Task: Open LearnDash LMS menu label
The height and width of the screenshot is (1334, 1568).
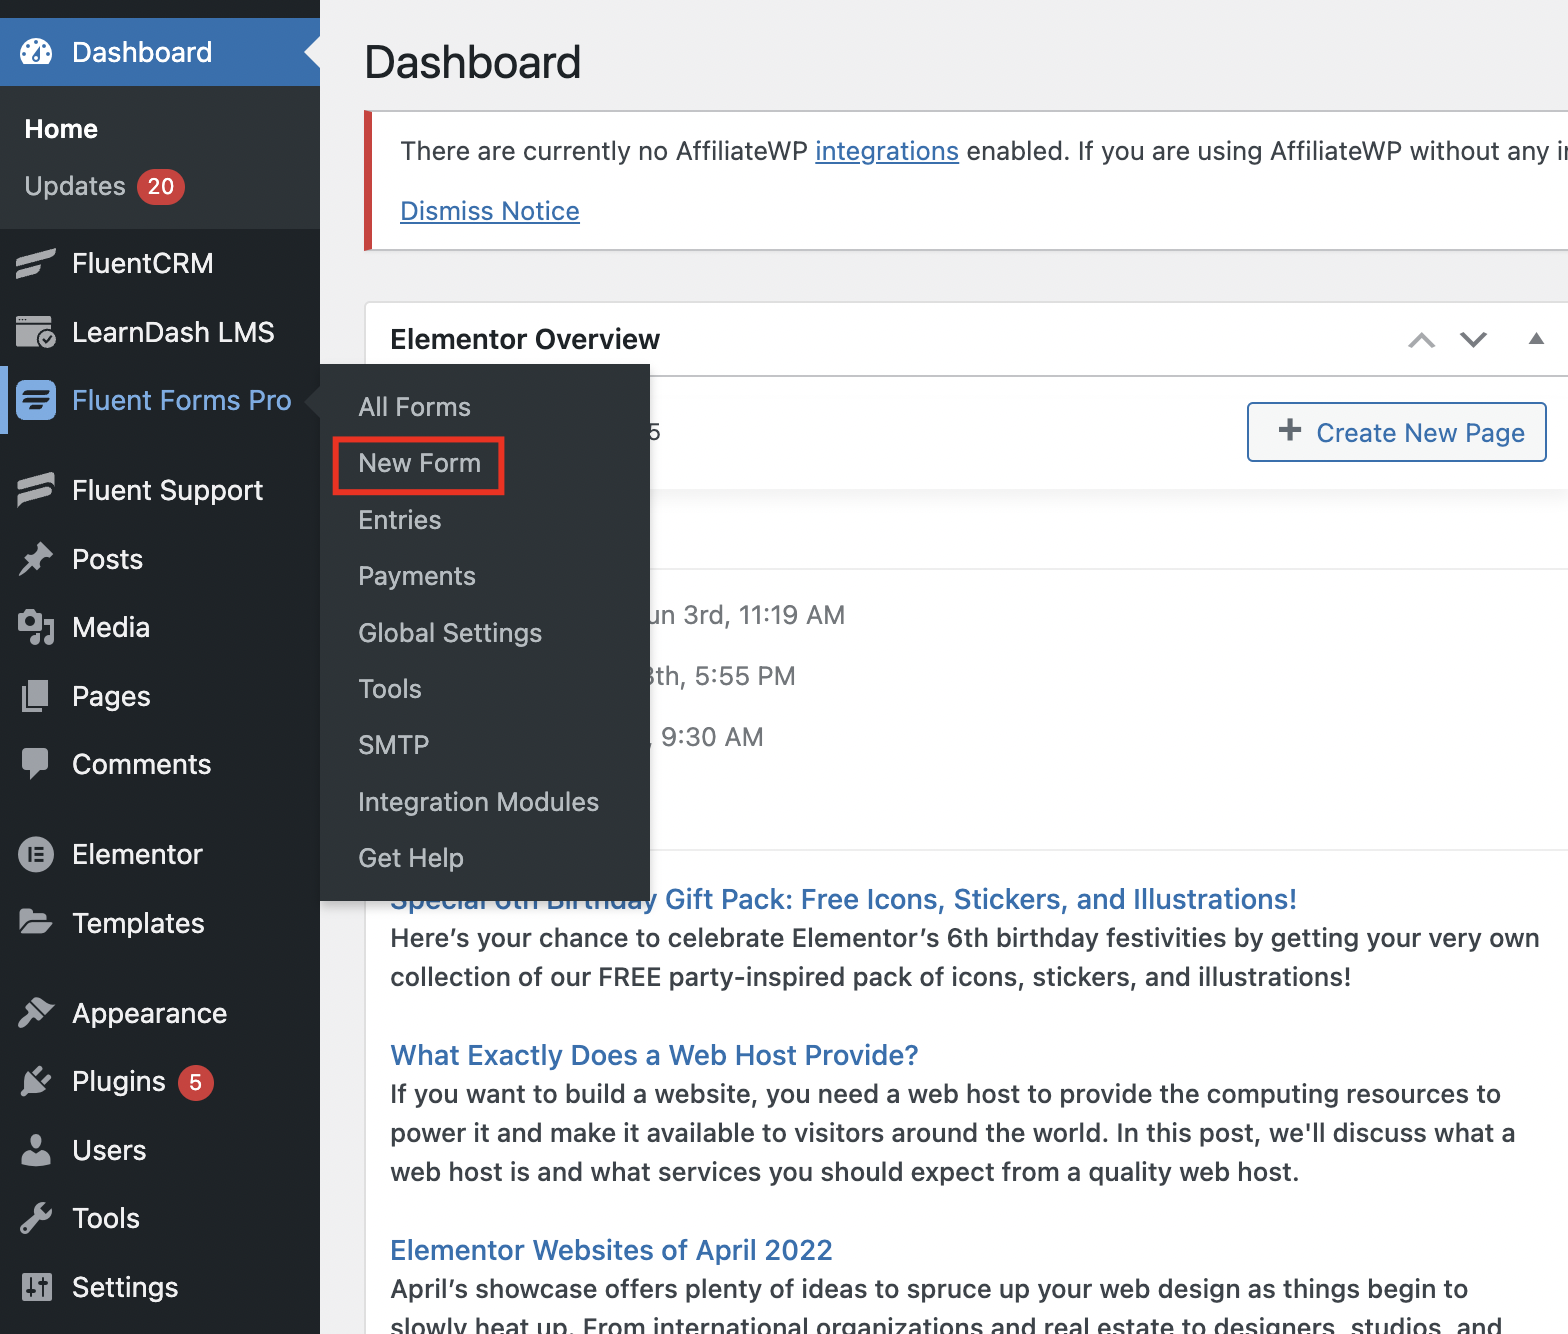Action: coord(173,332)
